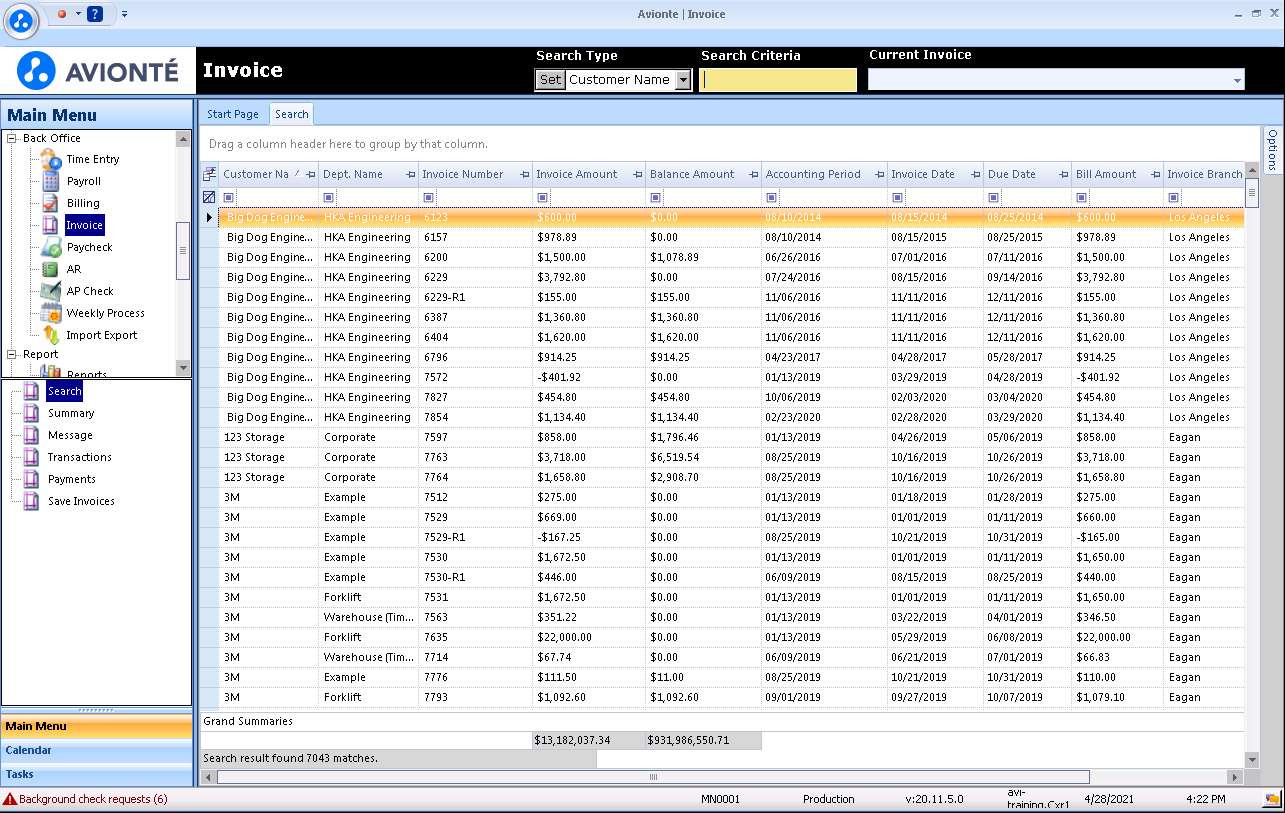Click the blue help question mark icon
This screenshot has height=813, width=1285.
[95, 14]
